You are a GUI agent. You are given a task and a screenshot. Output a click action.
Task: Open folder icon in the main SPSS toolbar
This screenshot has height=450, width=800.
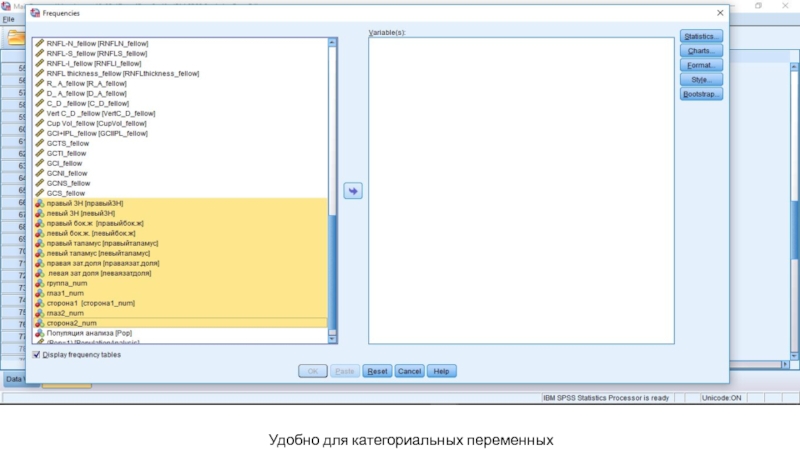pyautogui.click(x=16, y=38)
